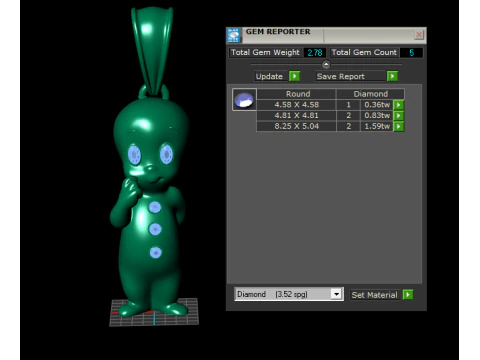
Task: Click the quantity 2 cell in 8.25 row
Action: [348, 126]
